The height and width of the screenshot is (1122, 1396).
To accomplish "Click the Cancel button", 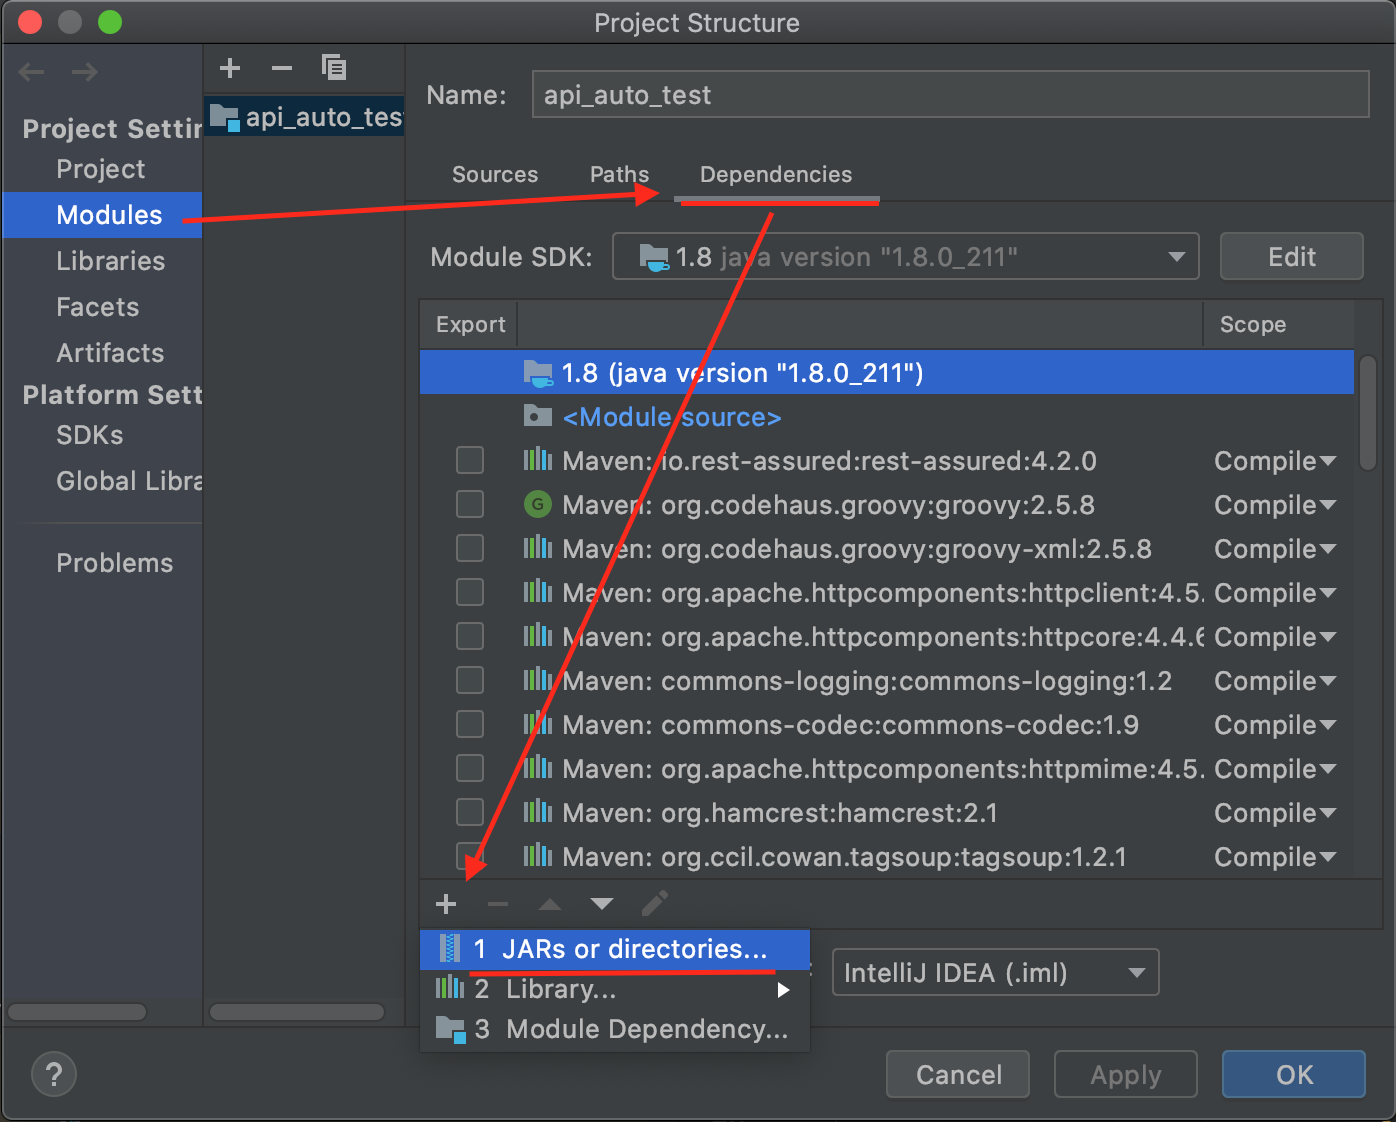I will 958,1075.
